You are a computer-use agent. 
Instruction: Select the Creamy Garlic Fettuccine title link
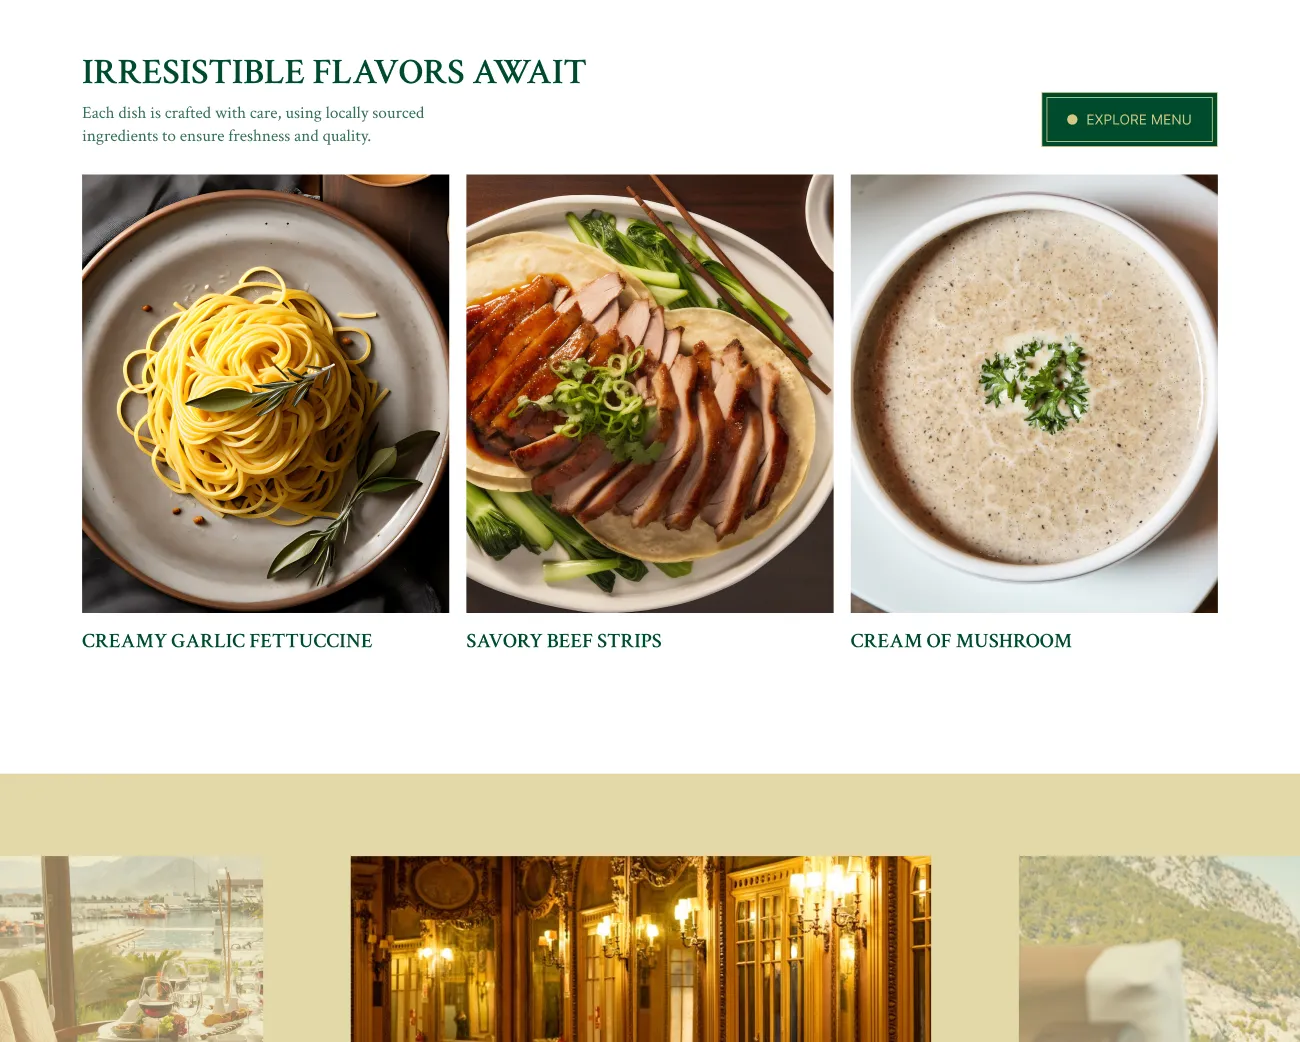(x=227, y=641)
